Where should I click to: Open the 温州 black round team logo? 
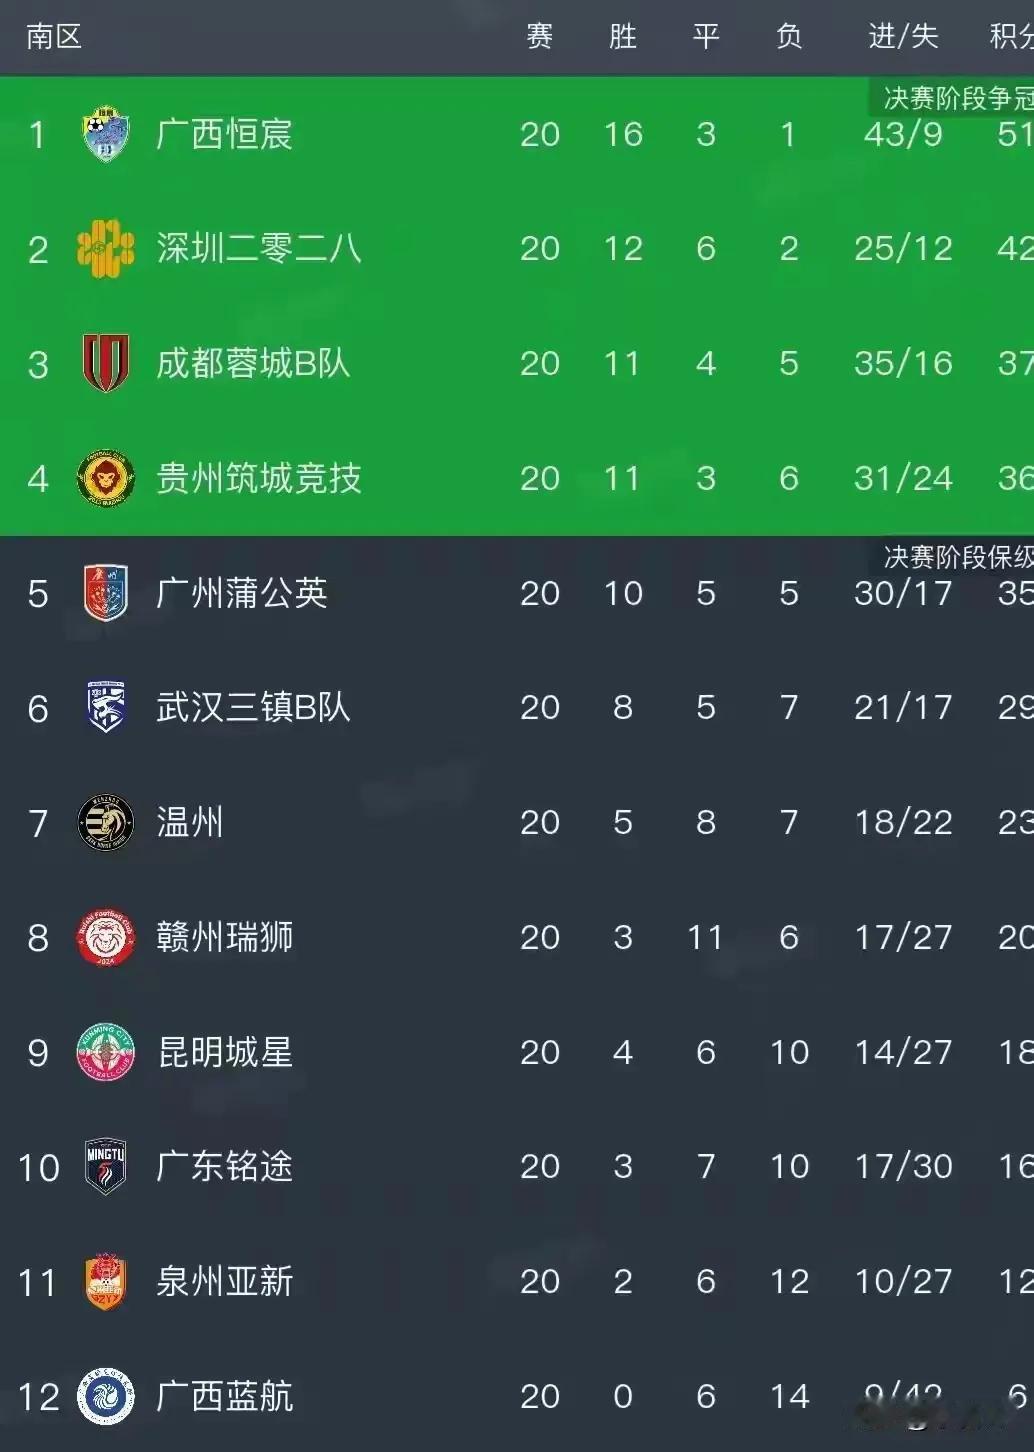pos(106,822)
